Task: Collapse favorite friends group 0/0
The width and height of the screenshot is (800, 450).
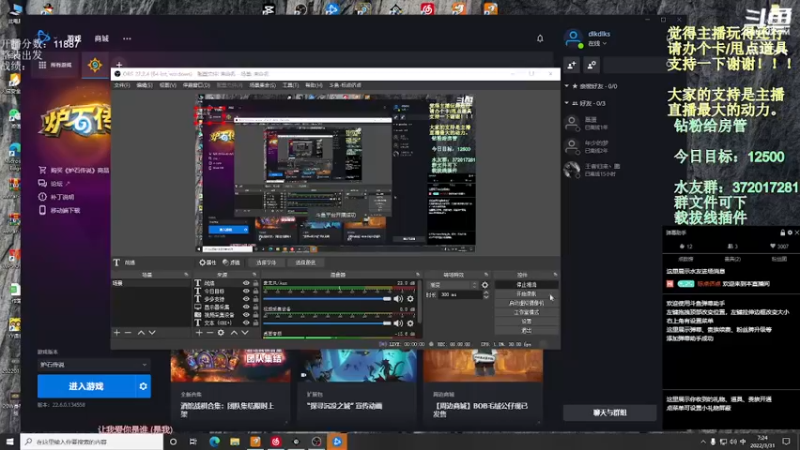Action: [567, 86]
